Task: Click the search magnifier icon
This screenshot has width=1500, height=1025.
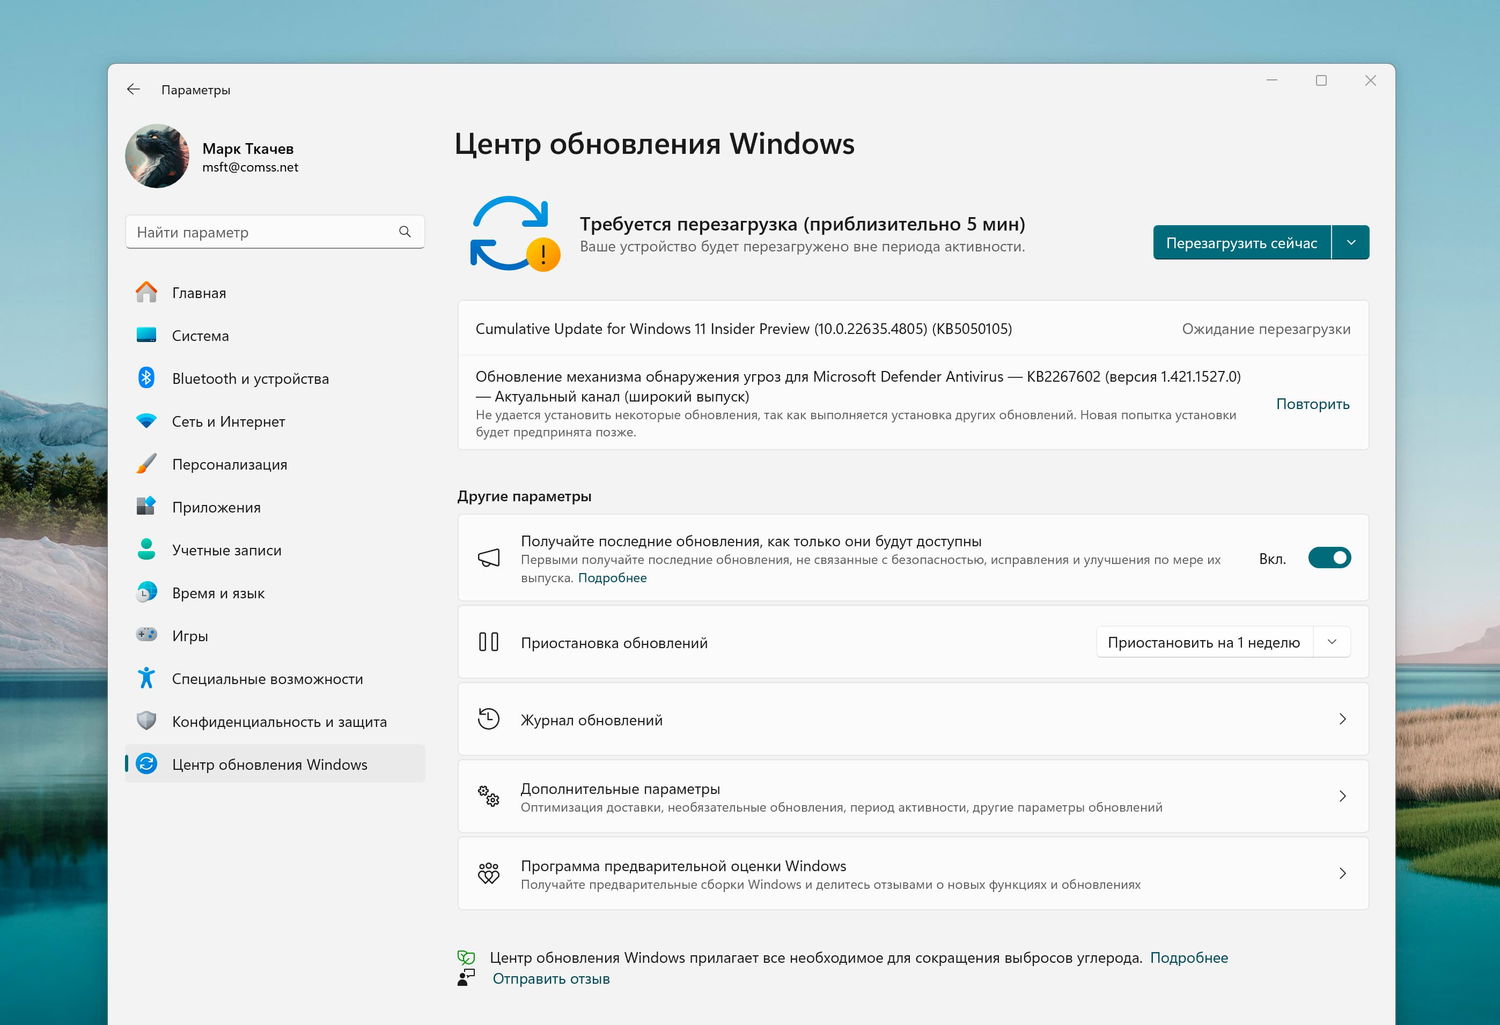Action: coord(405,232)
